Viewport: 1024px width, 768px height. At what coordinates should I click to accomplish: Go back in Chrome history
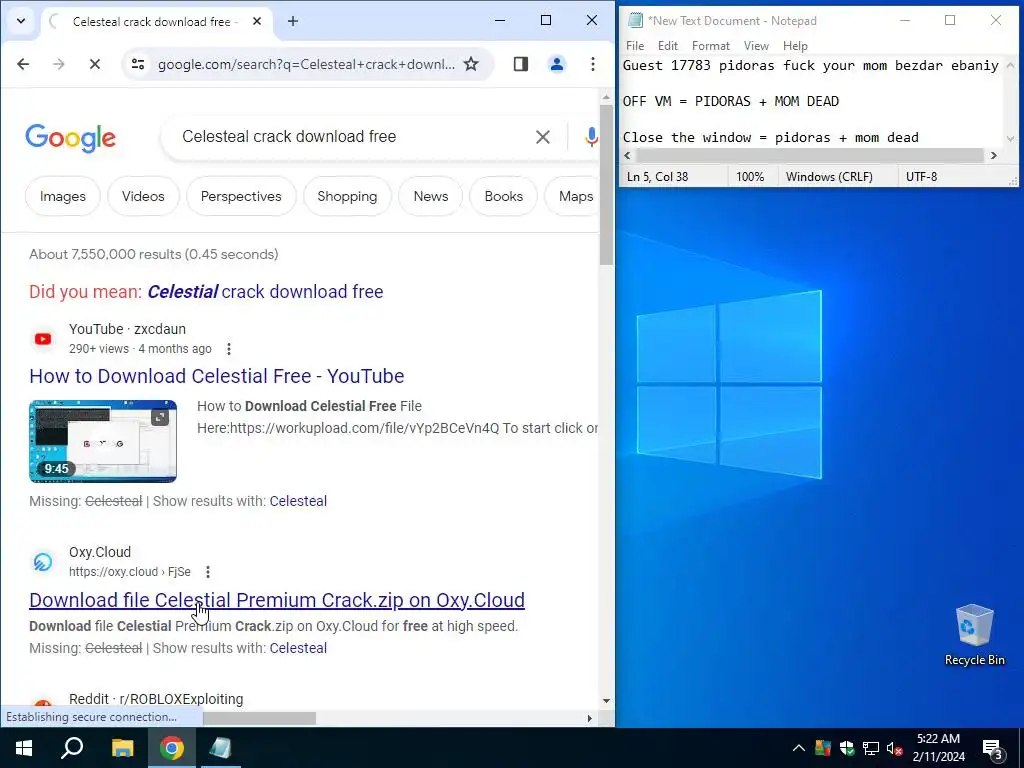(23, 64)
